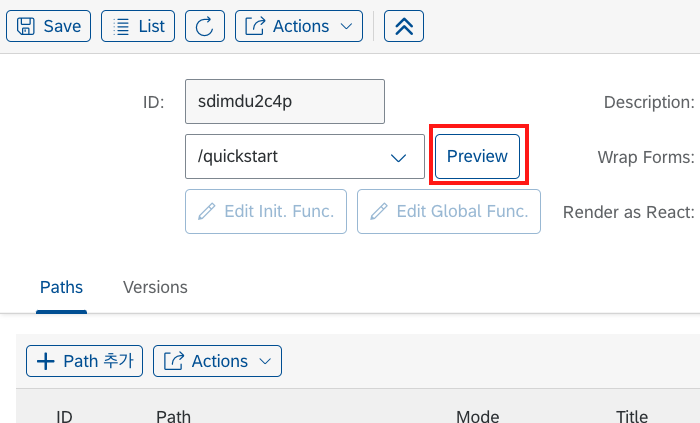This screenshot has height=423, width=700.
Task: Expand the /quickstart path dropdown
Action: [398, 157]
